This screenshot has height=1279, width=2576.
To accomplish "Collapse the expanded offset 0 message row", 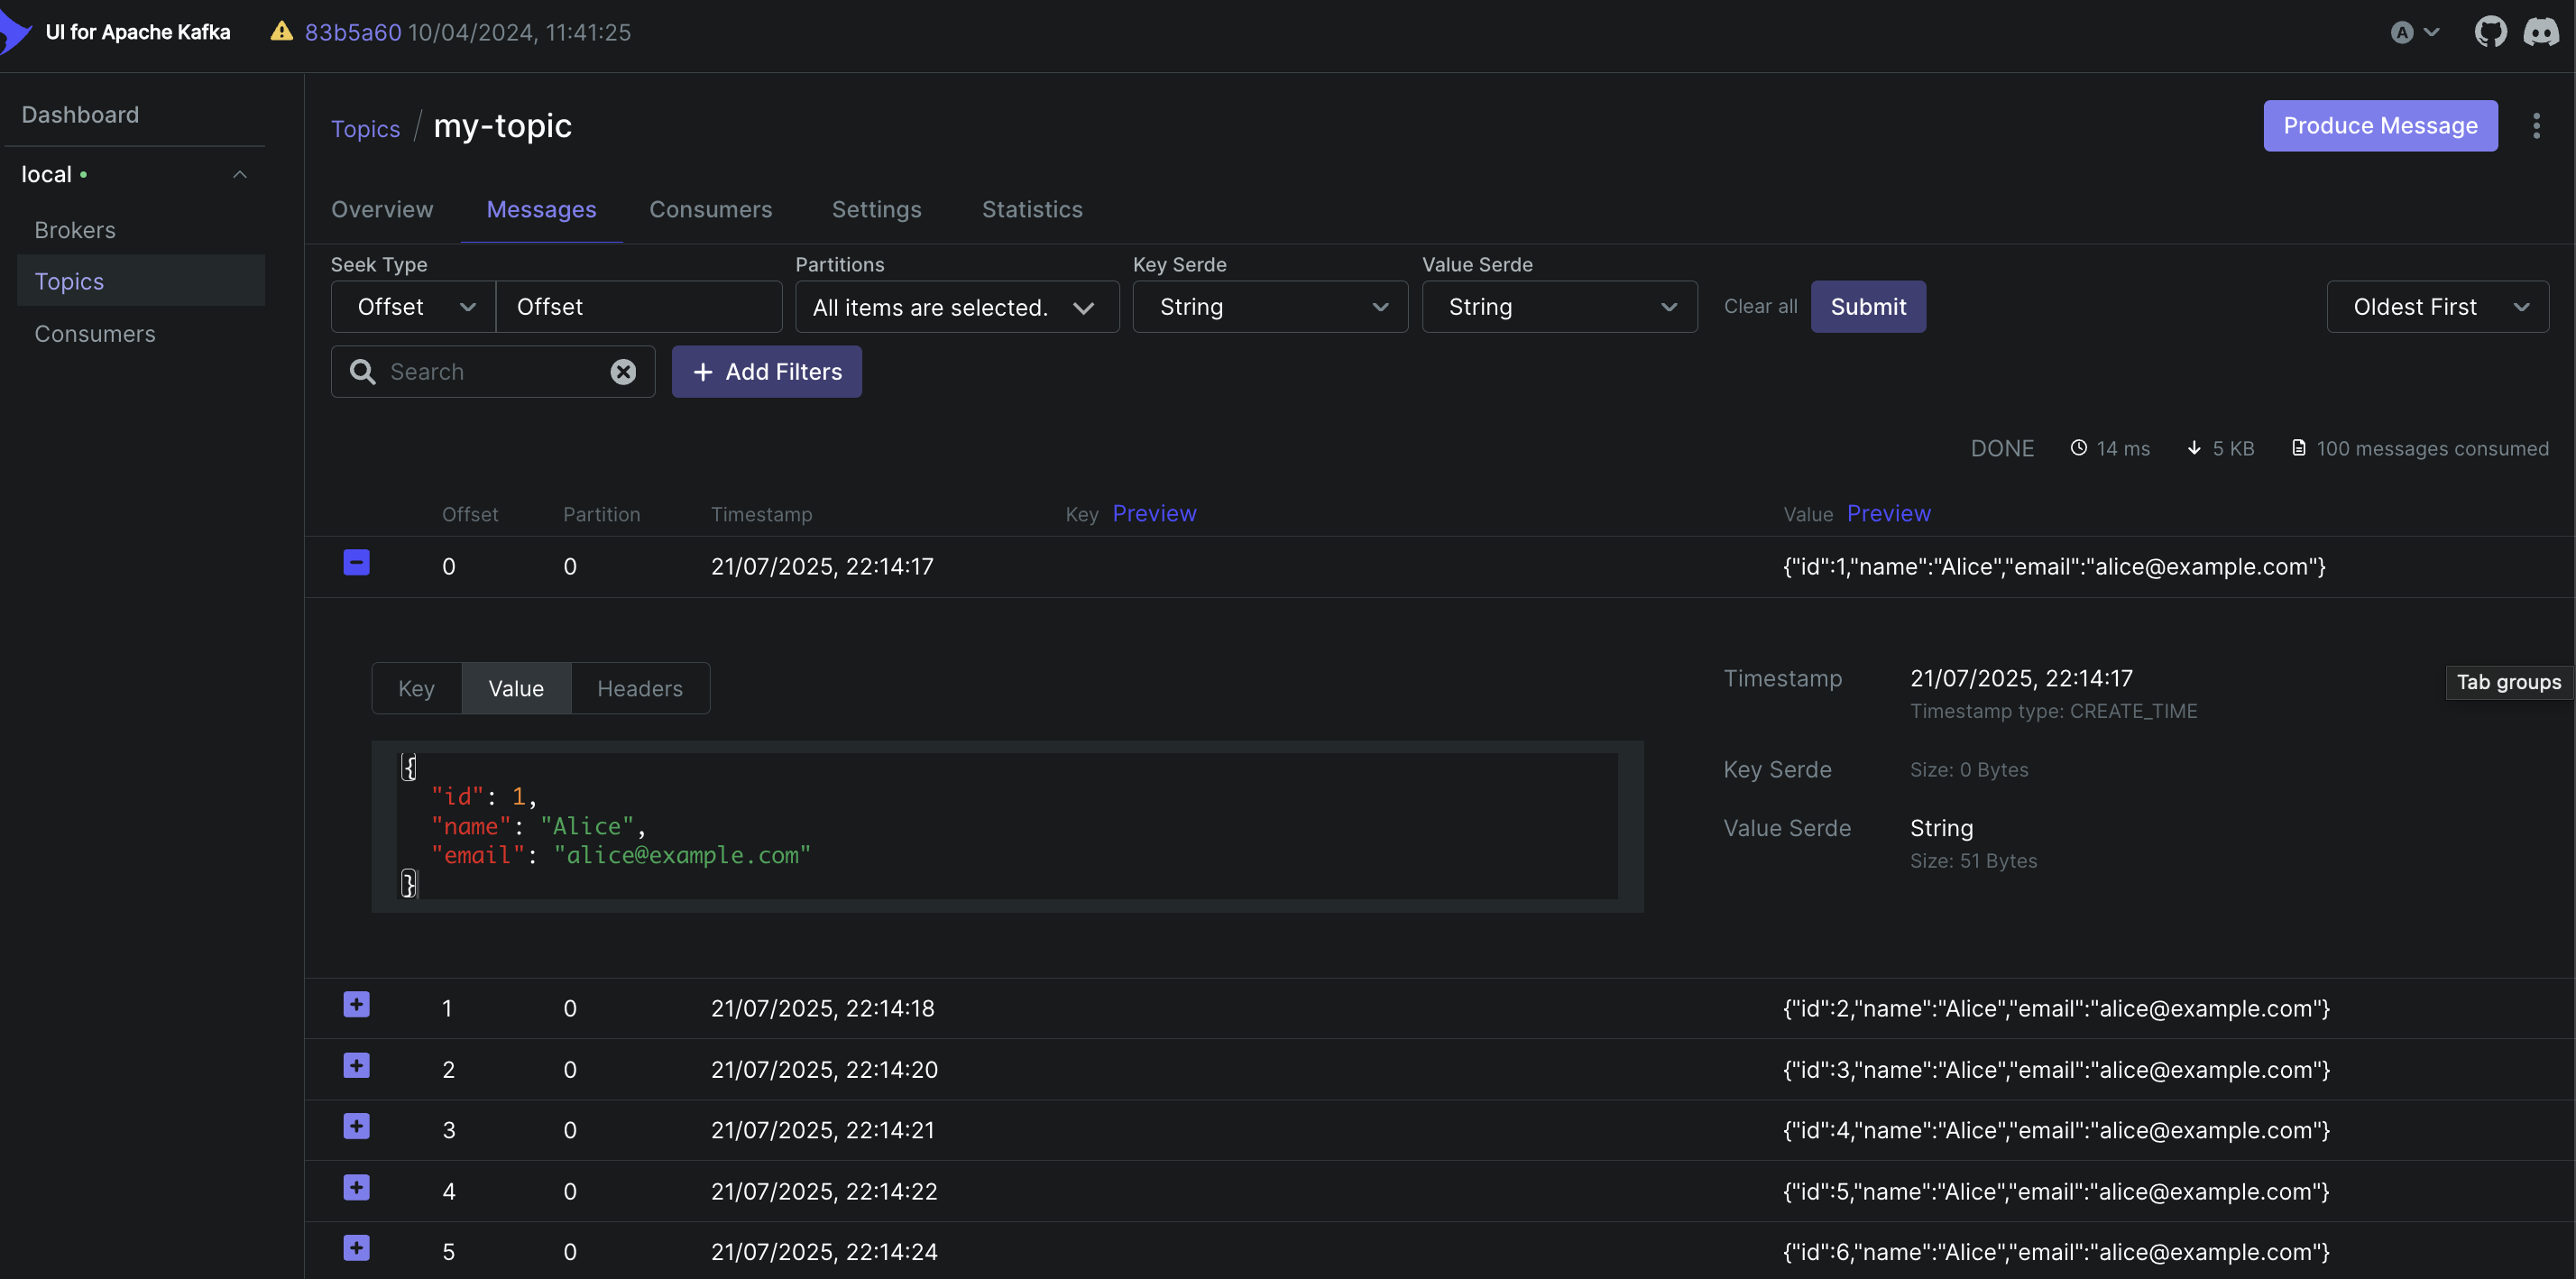I will [x=356, y=563].
